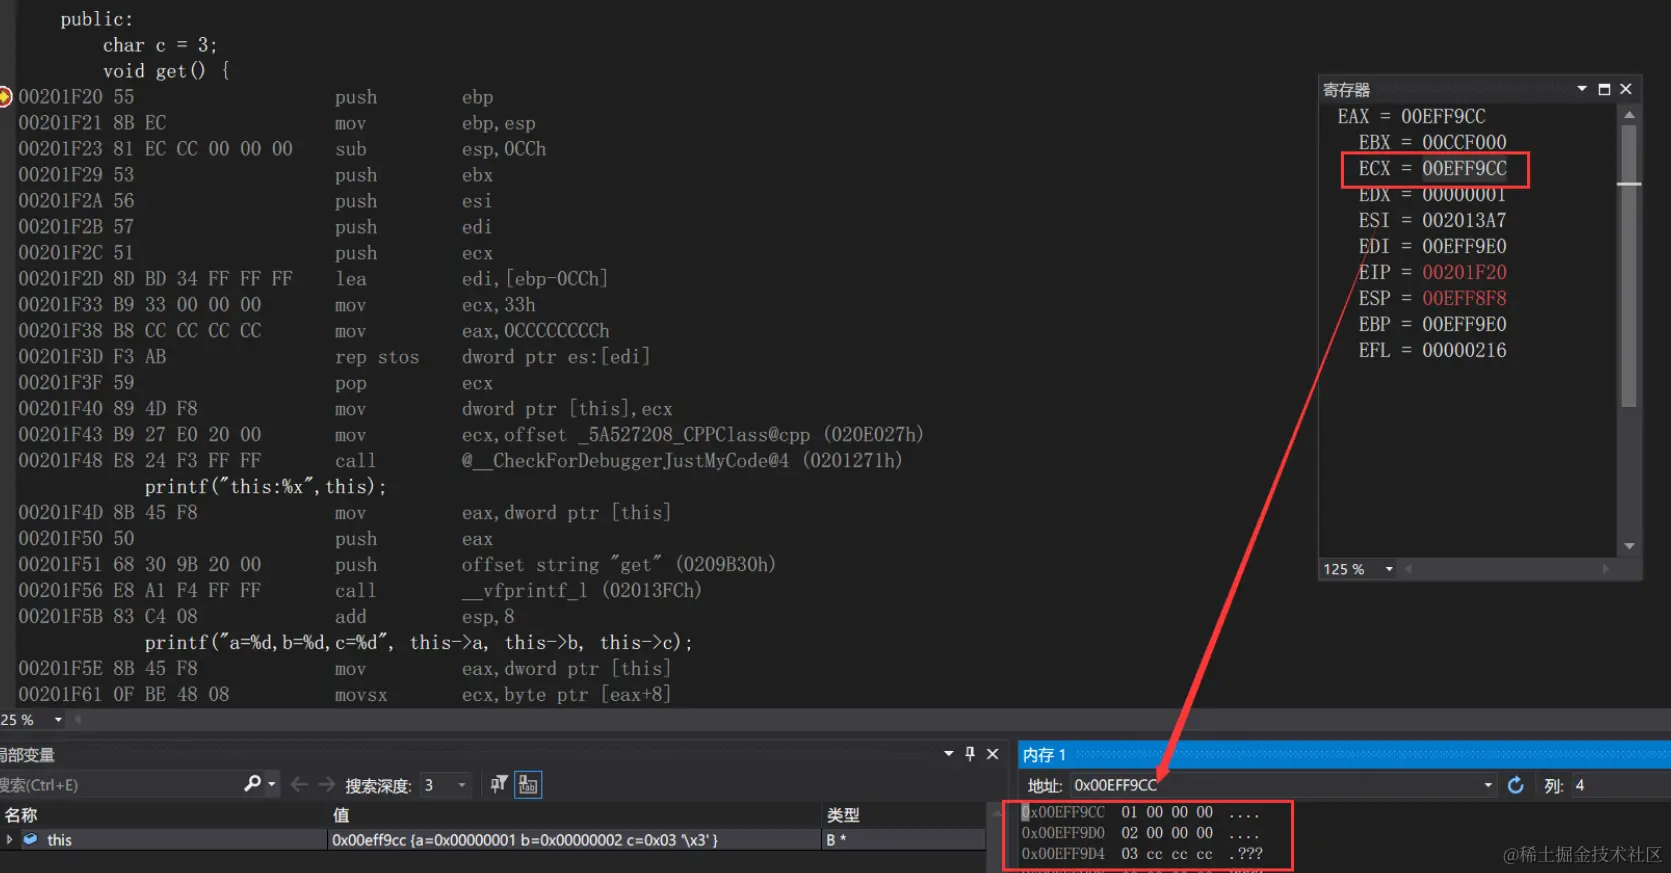Image resolution: width=1671 pixels, height=873 pixels.
Task: Click the 'mov eax,0CCCCCCCCh' line
Action: tap(314, 331)
